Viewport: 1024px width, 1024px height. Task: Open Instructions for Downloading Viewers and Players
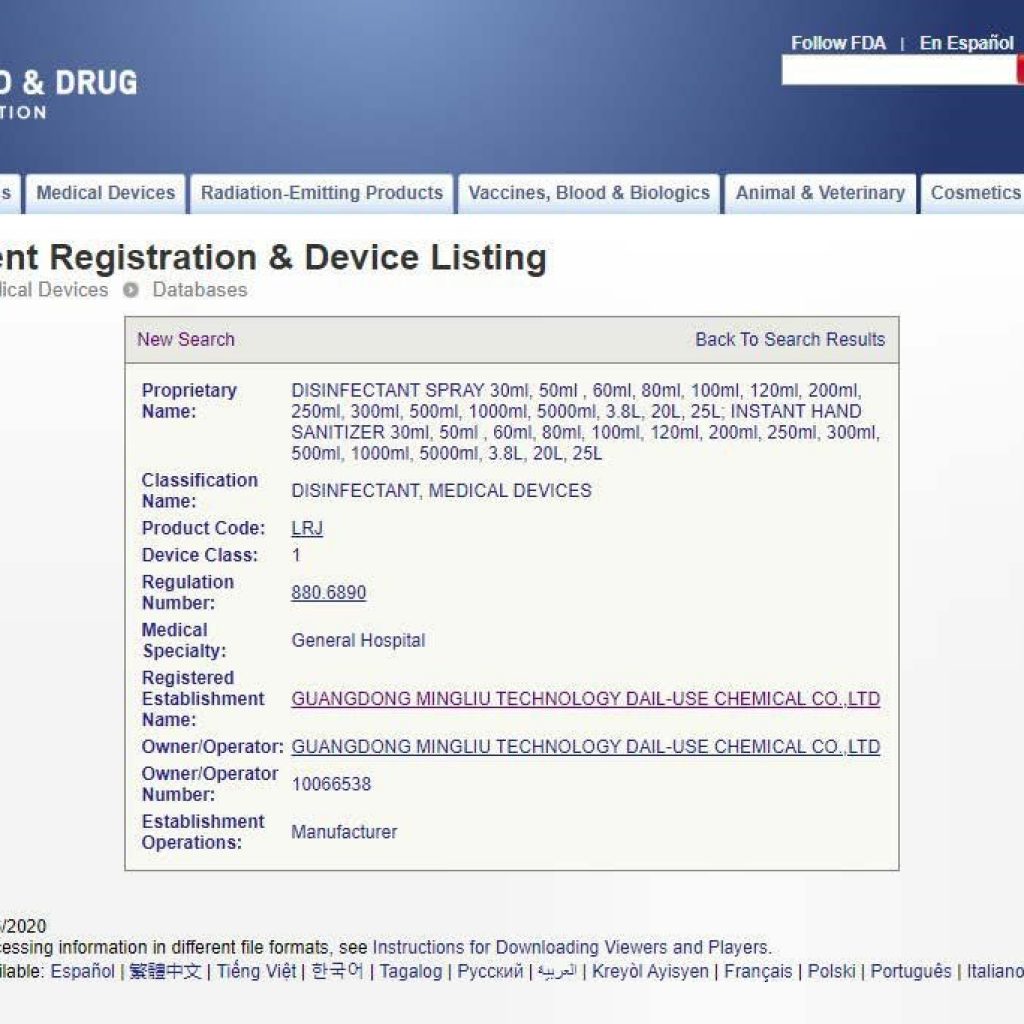click(570, 947)
